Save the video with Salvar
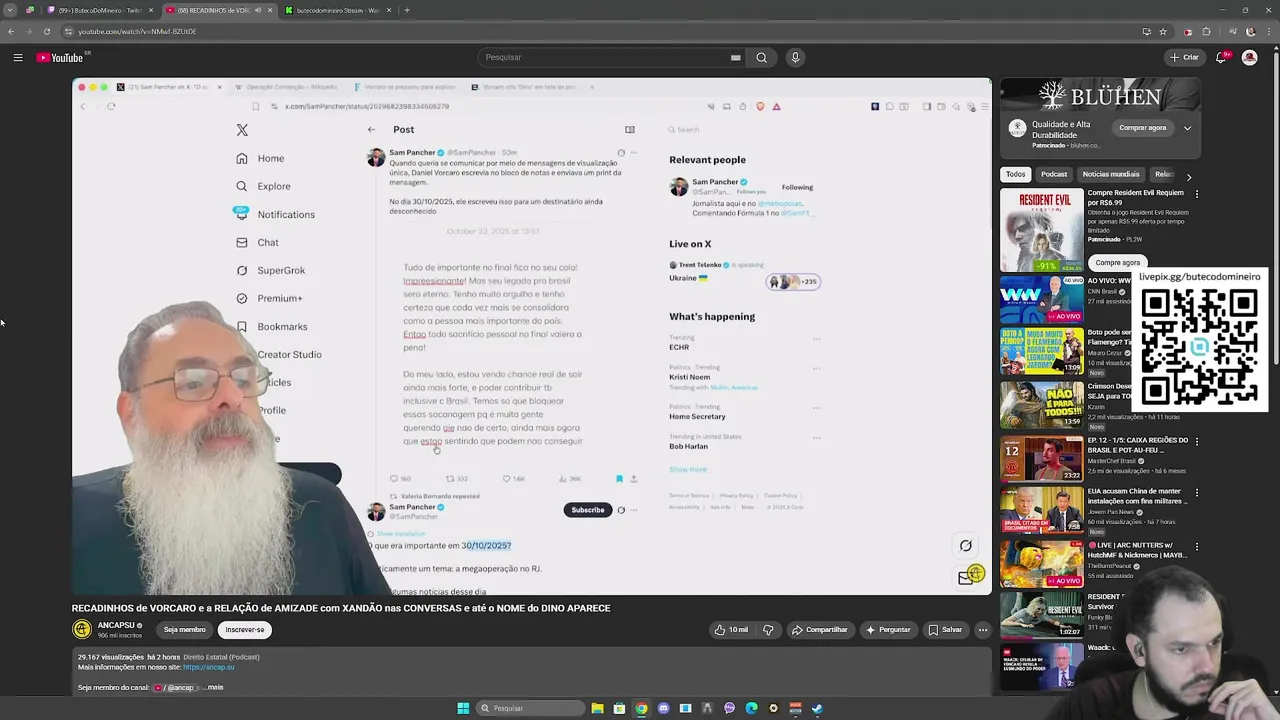Image resolution: width=1280 pixels, height=720 pixels. (945, 630)
